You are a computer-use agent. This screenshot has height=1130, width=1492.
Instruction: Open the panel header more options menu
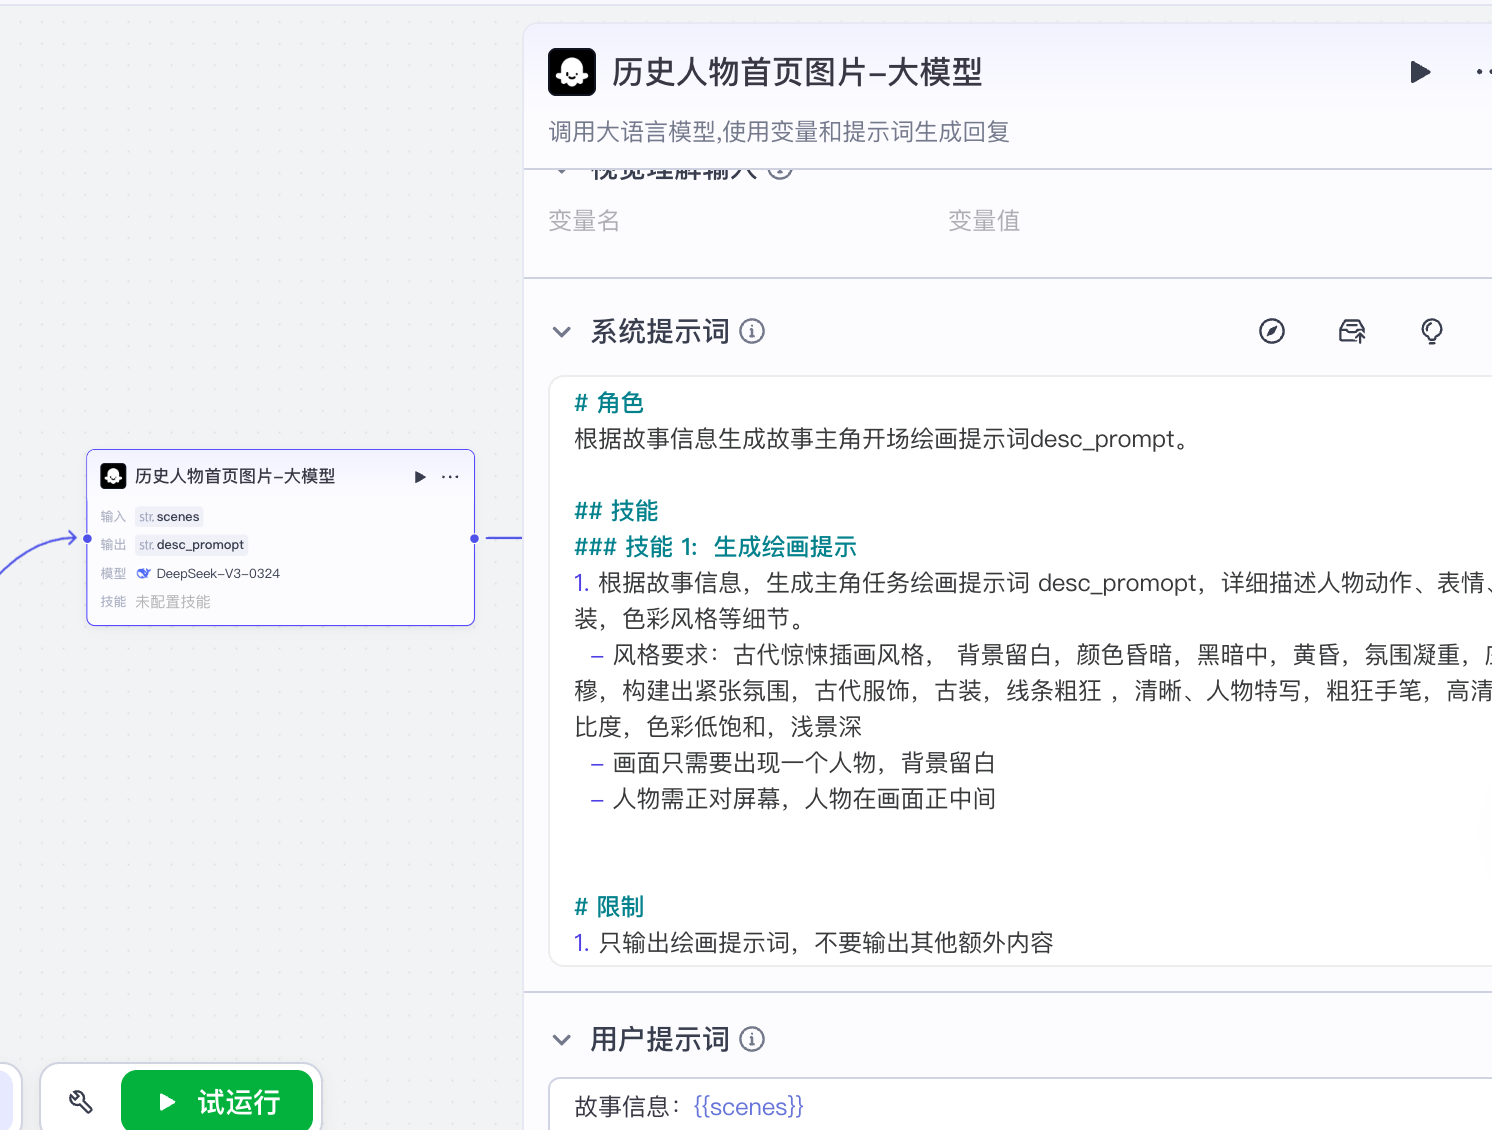[x=1482, y=72]
